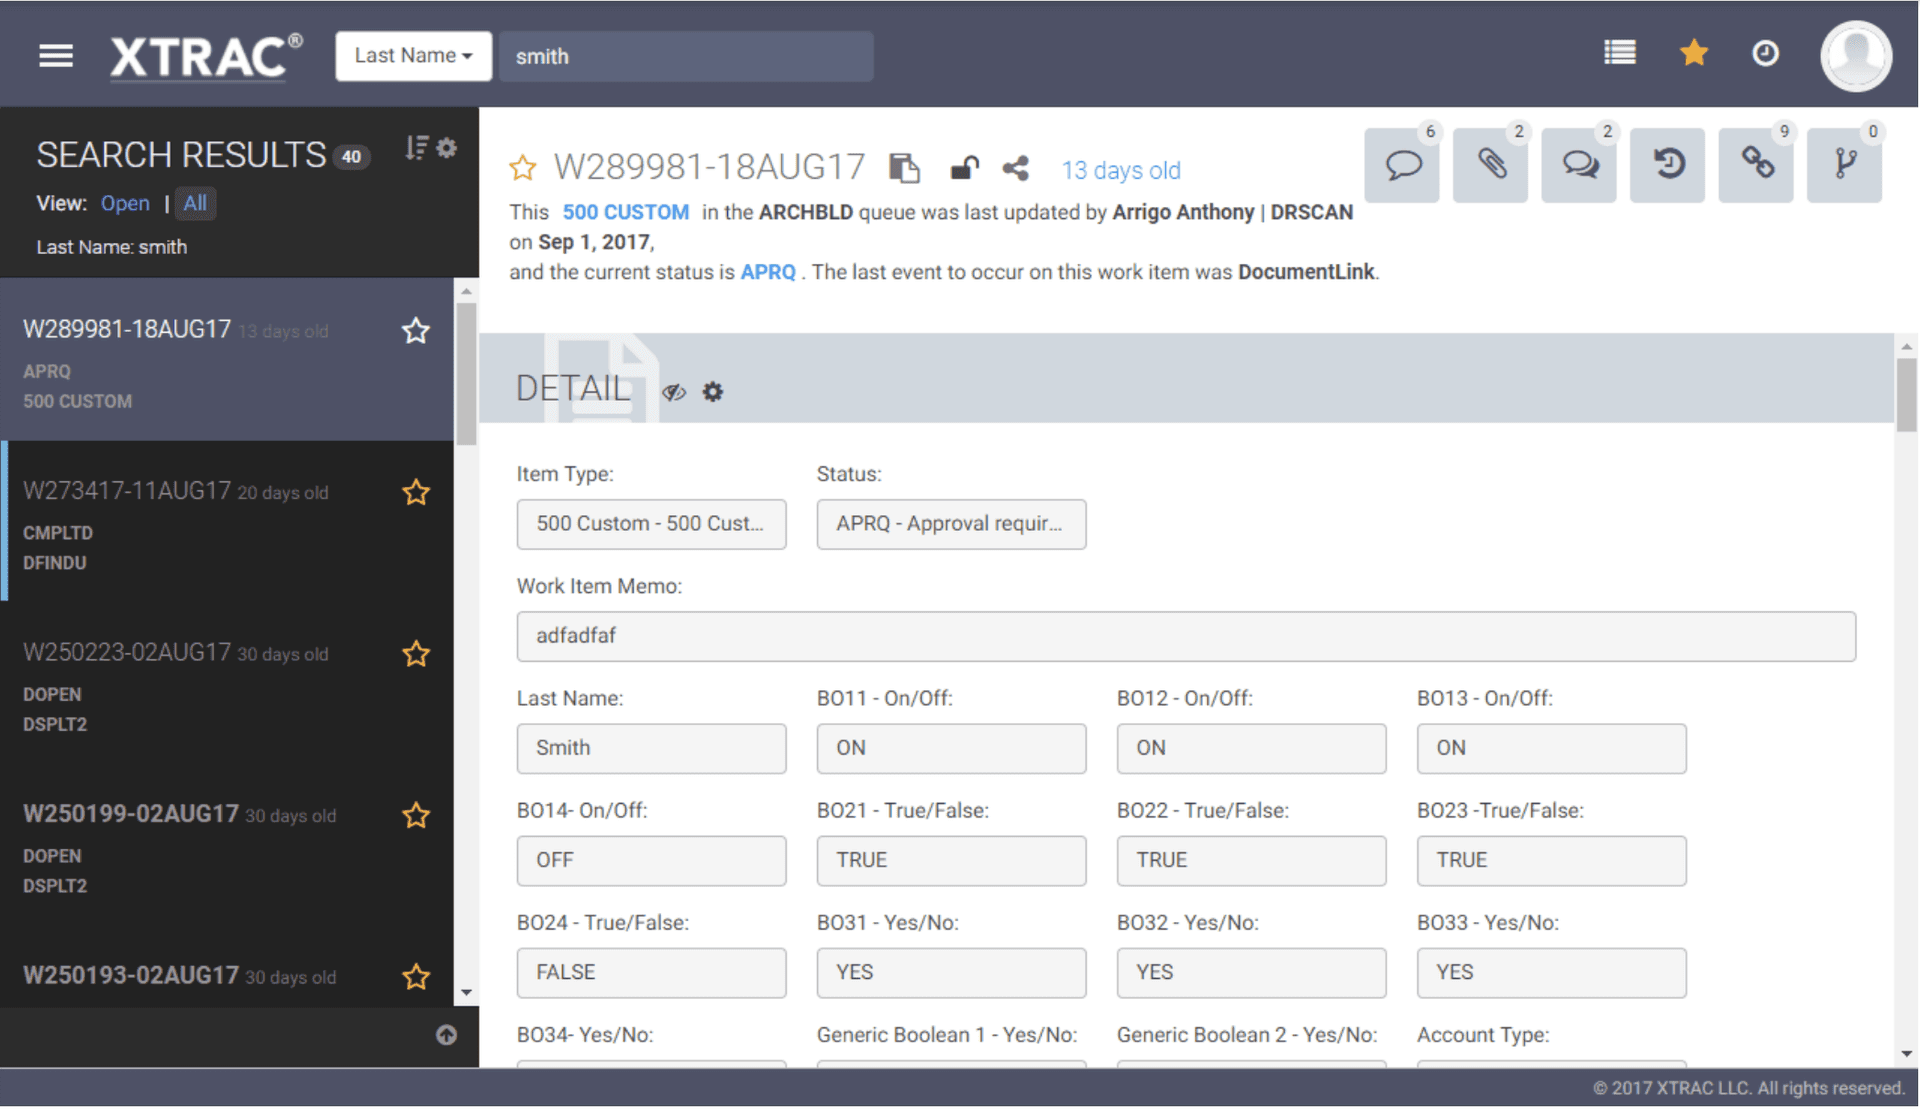Open BO13 On/Off dropdown
This screenshot has width=1920, height=1109.
(1551, 748)
